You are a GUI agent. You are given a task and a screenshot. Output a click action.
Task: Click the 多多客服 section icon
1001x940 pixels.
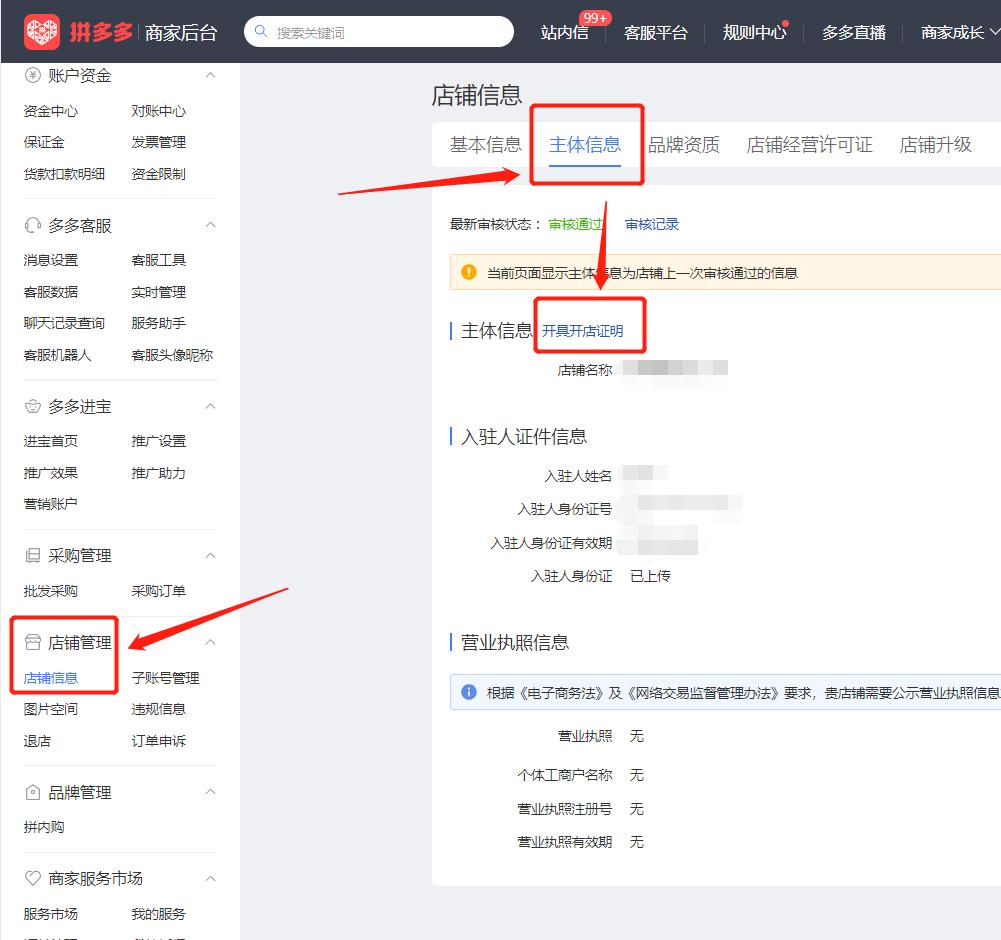30,224
